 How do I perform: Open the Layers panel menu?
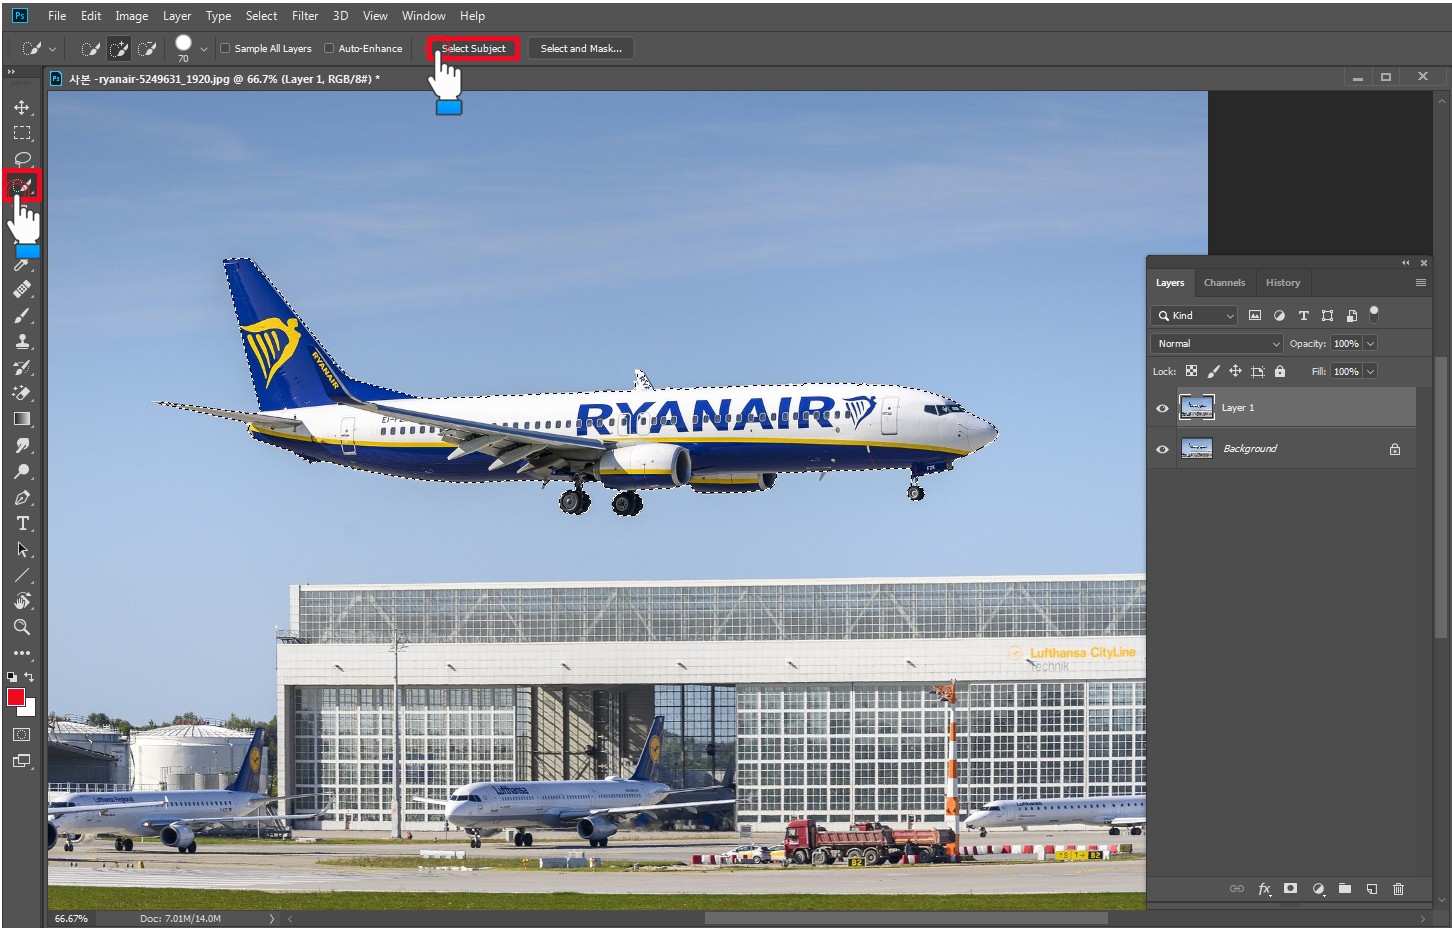(1420, 282)
